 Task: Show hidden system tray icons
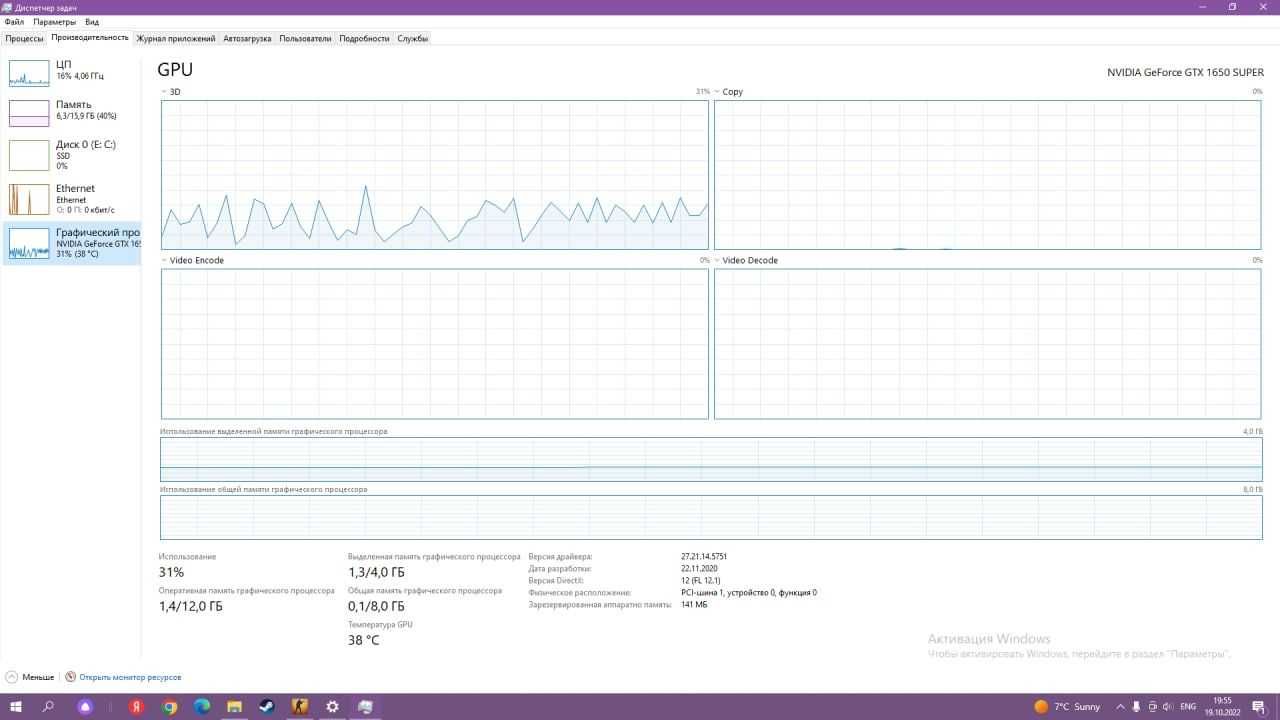[1120, 706]
